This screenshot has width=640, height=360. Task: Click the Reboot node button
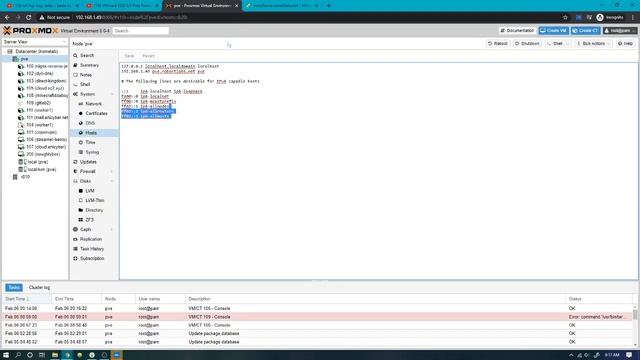click(498, 44)
